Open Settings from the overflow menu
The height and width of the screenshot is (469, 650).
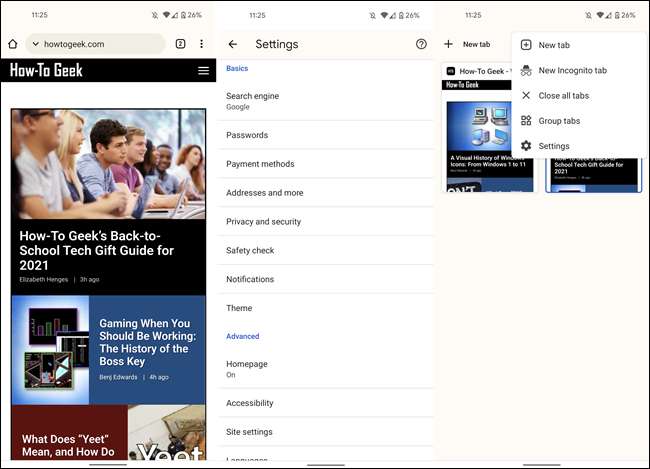(554, 146)
